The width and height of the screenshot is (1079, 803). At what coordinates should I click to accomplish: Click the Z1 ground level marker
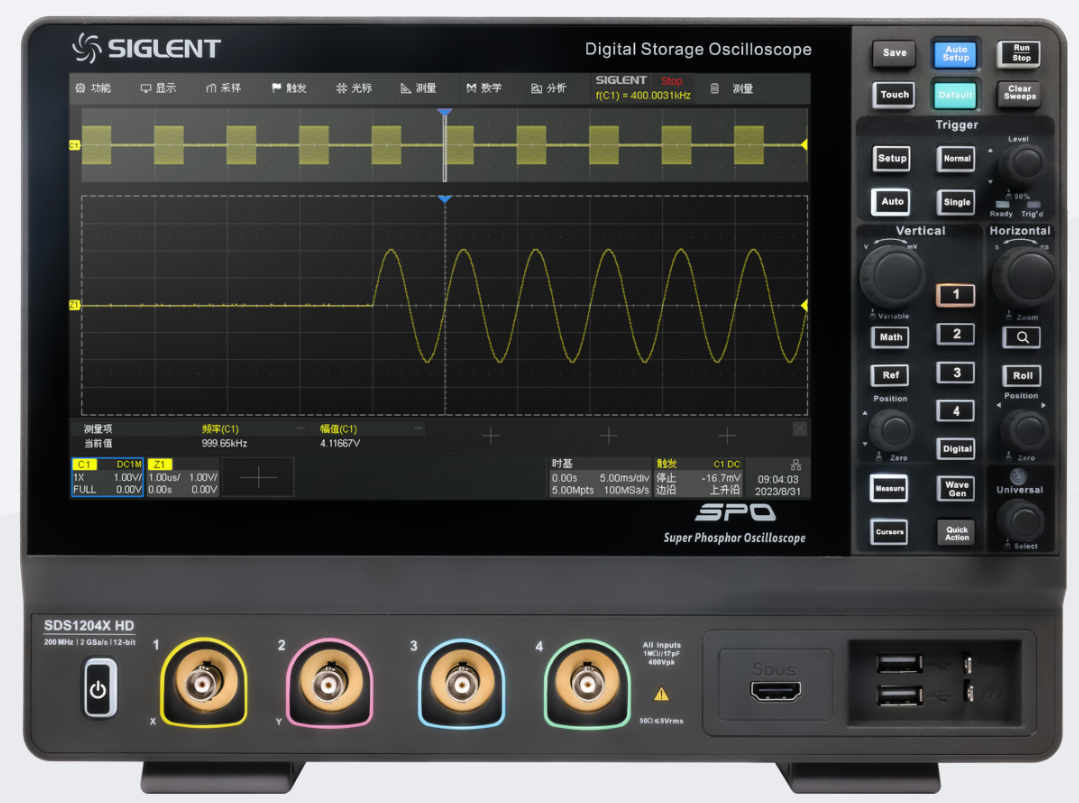(74, 305)
